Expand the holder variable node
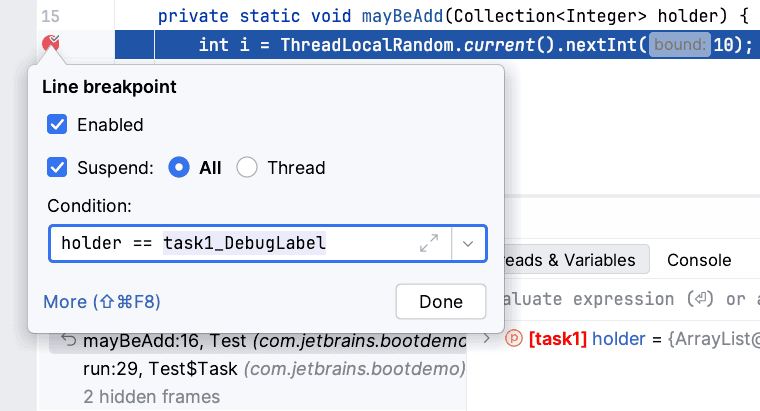 [487, 340]
